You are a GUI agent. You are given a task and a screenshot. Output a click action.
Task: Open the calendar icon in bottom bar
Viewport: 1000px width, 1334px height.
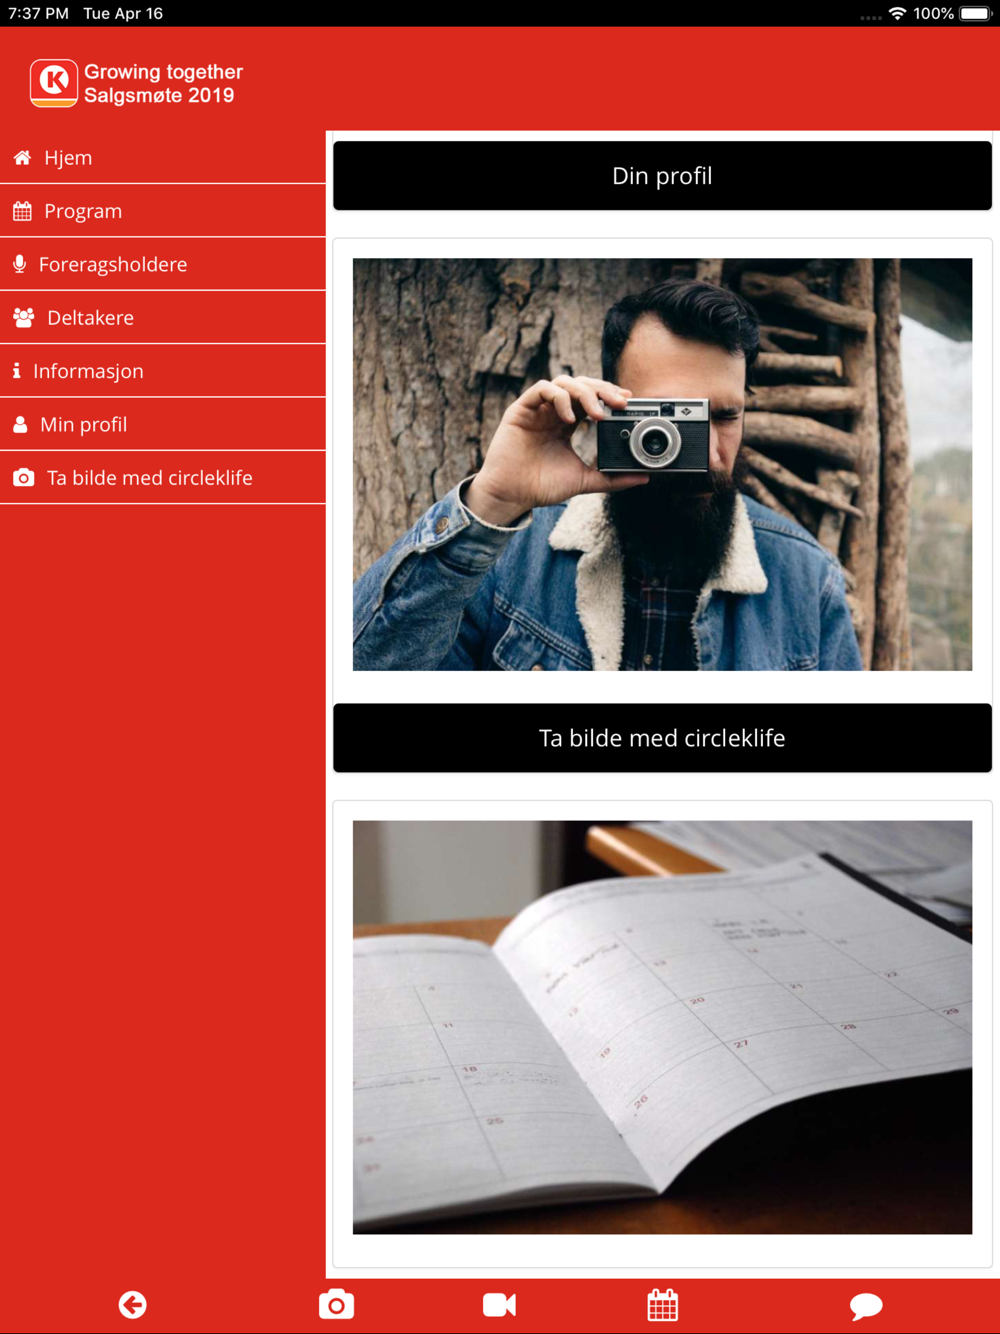tap(663, 1305)
